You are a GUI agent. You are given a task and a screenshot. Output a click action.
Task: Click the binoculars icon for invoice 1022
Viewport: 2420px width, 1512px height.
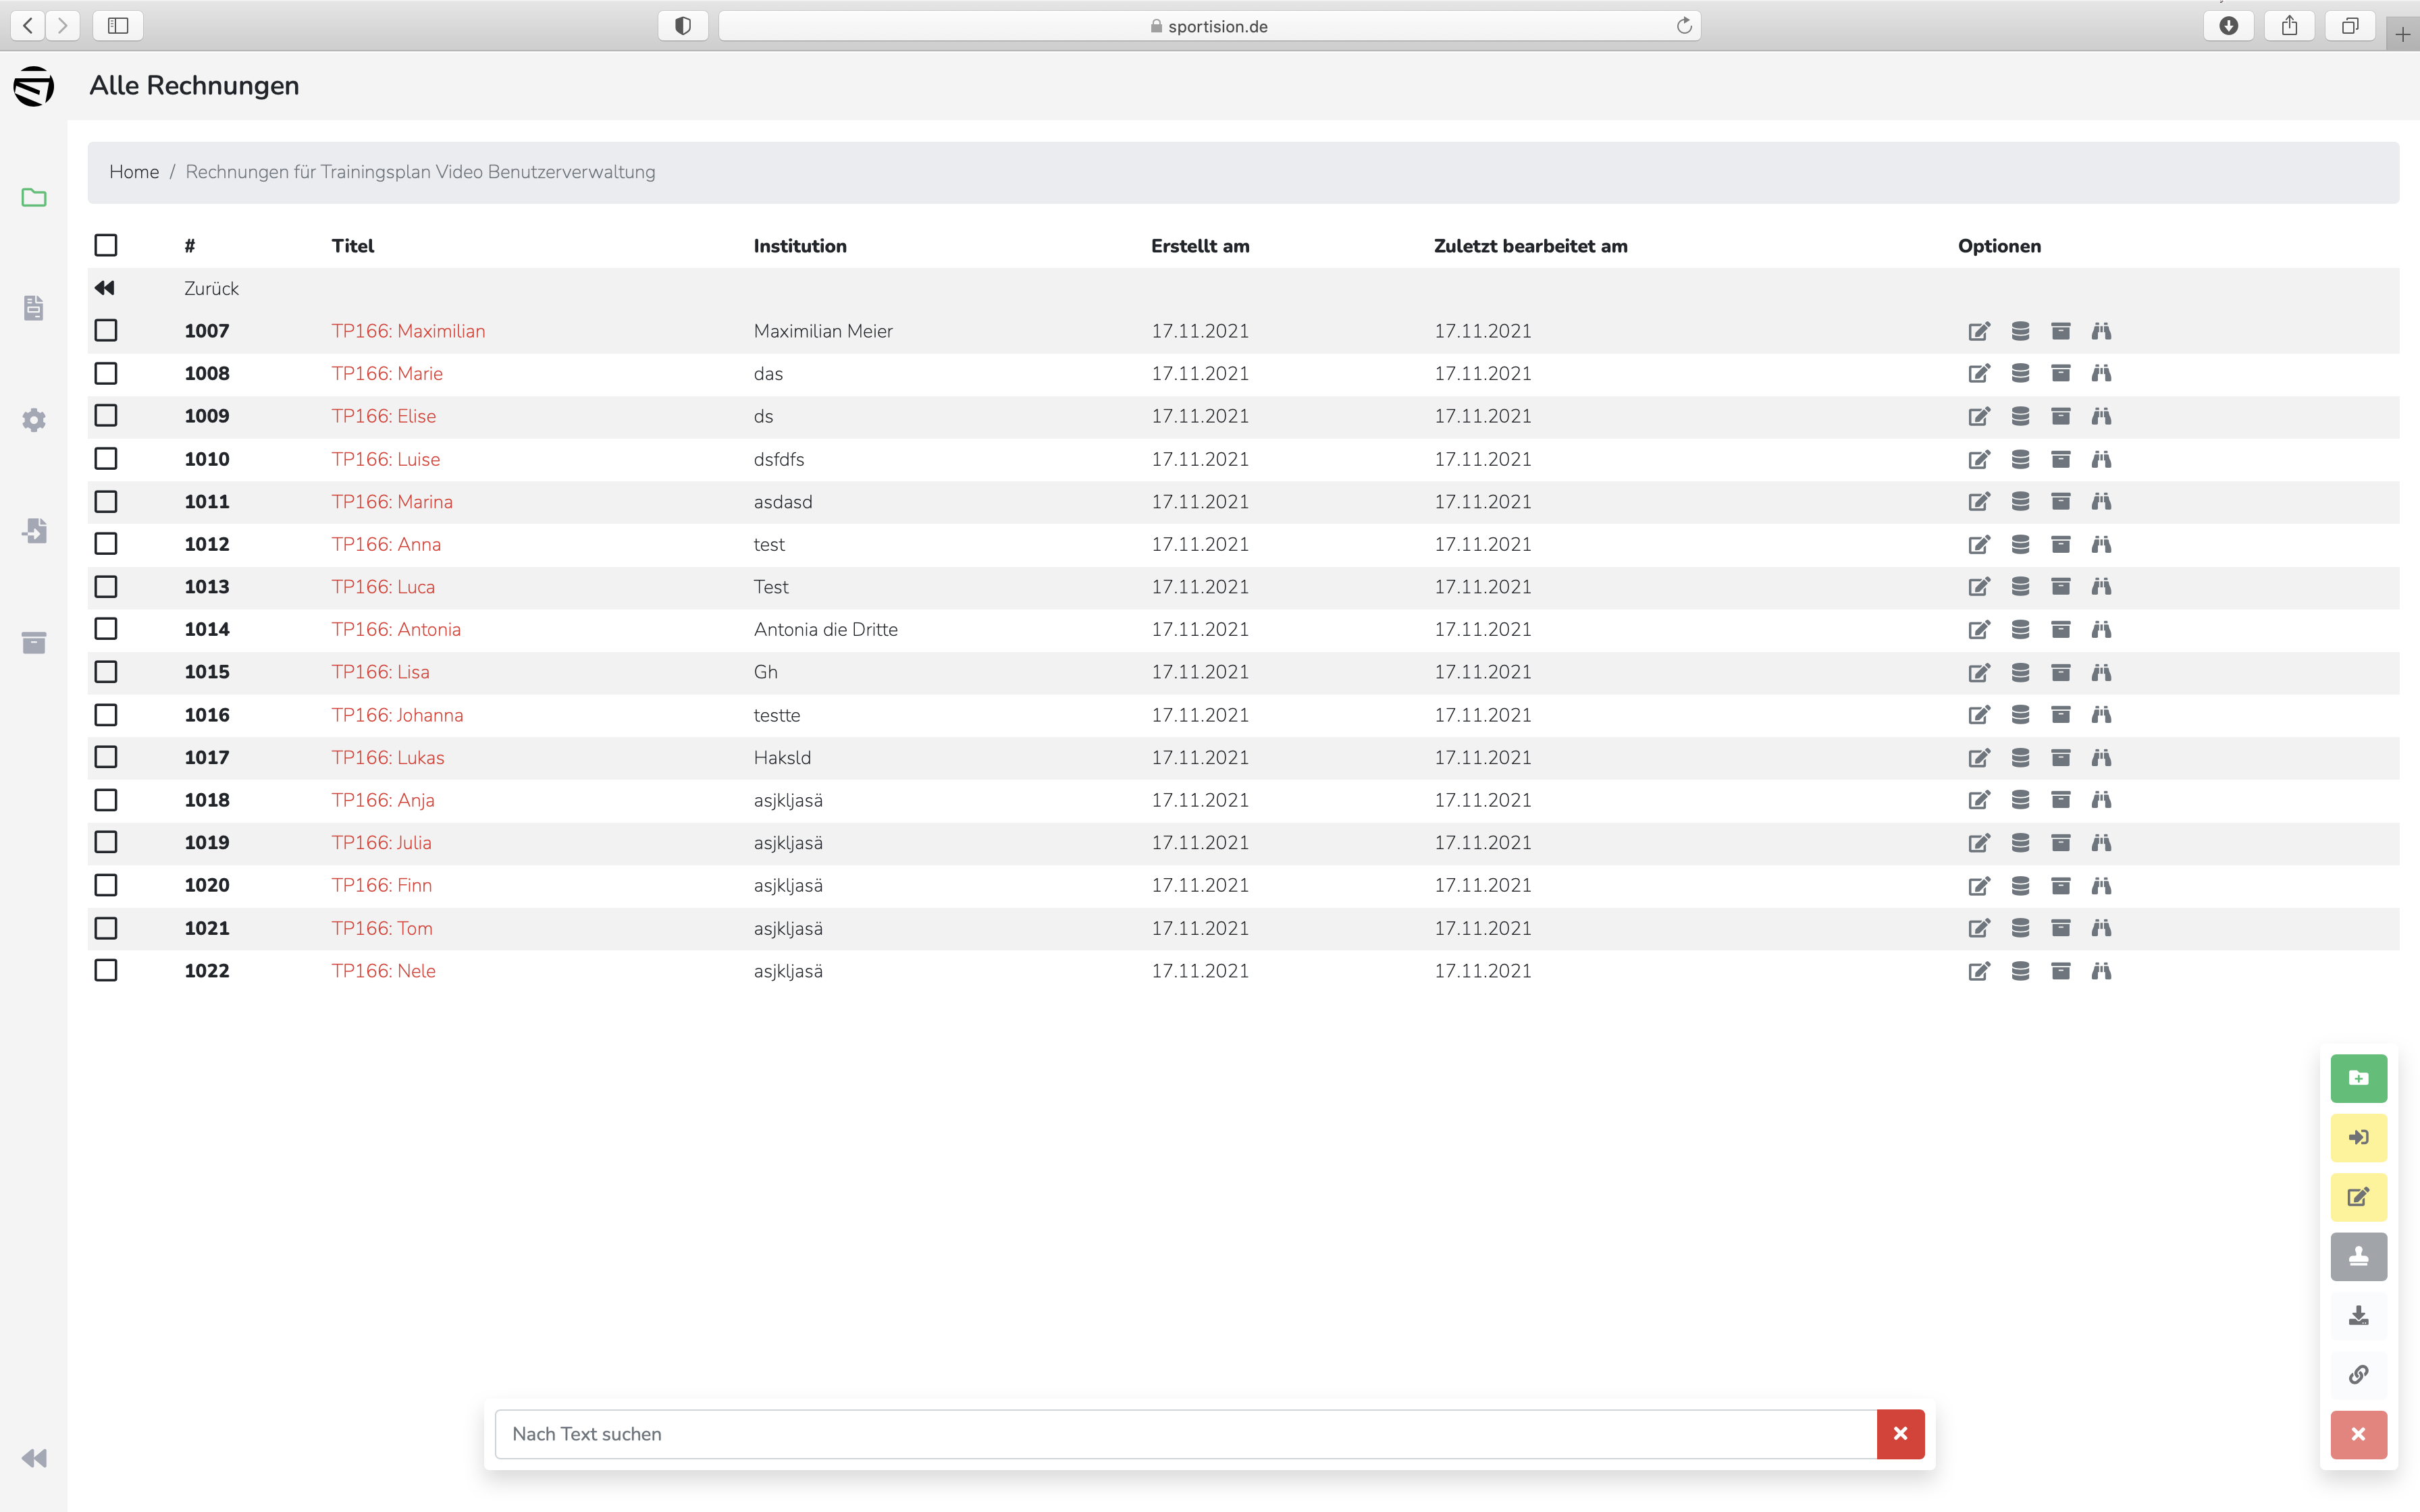(x=2101, y=971)
